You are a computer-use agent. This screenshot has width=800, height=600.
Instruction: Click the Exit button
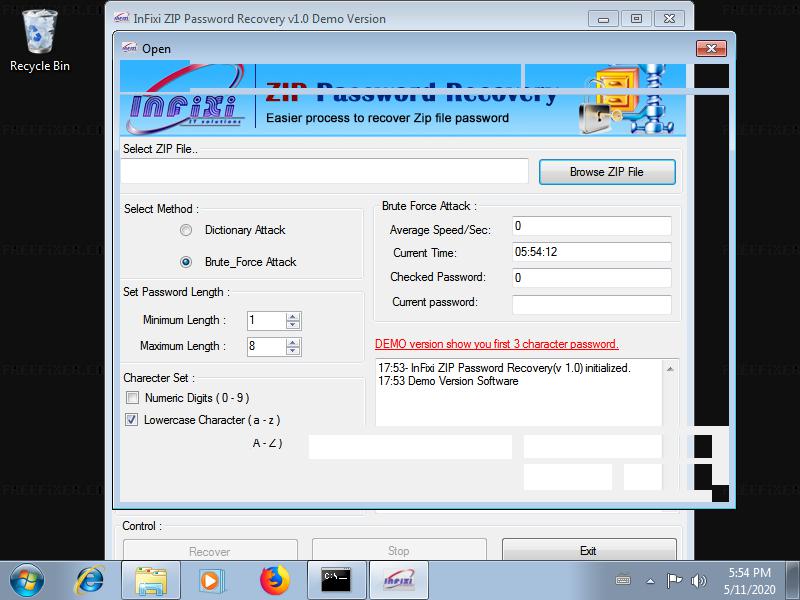pos(589,549)
